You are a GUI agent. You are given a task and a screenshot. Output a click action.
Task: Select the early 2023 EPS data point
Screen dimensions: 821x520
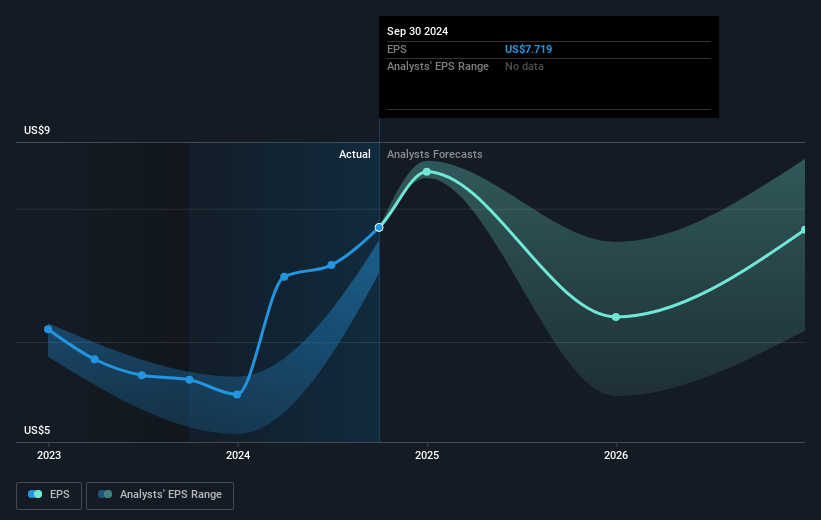48,329
